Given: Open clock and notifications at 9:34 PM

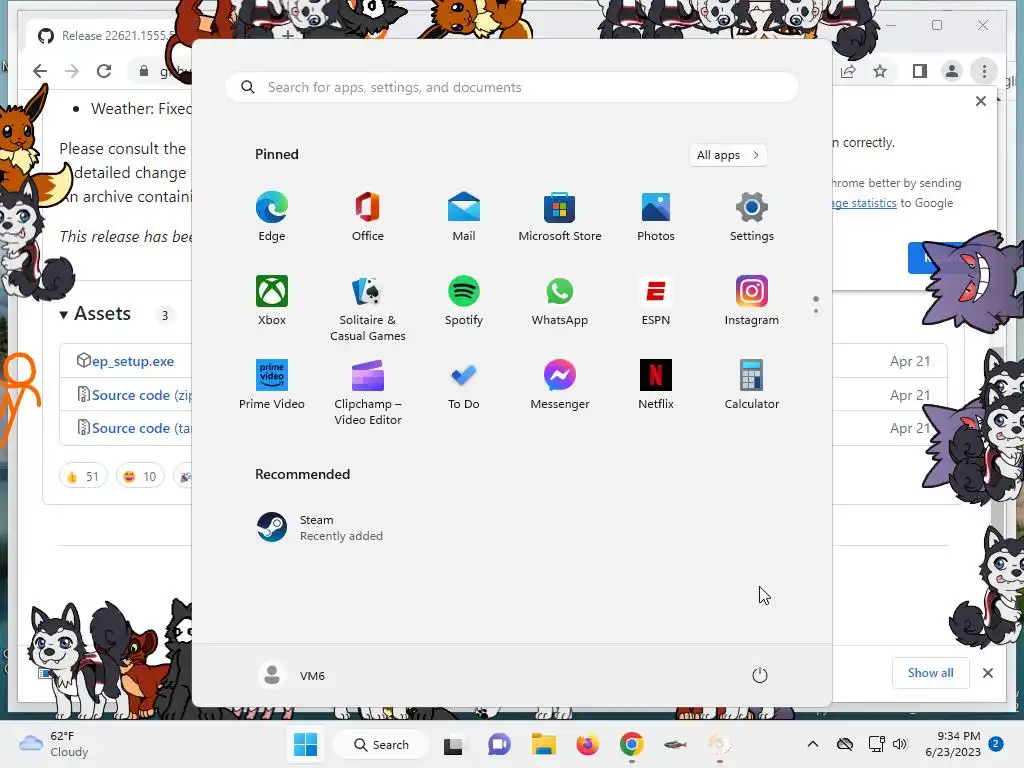Looking at the screenshot, I should tap(953, 744).
